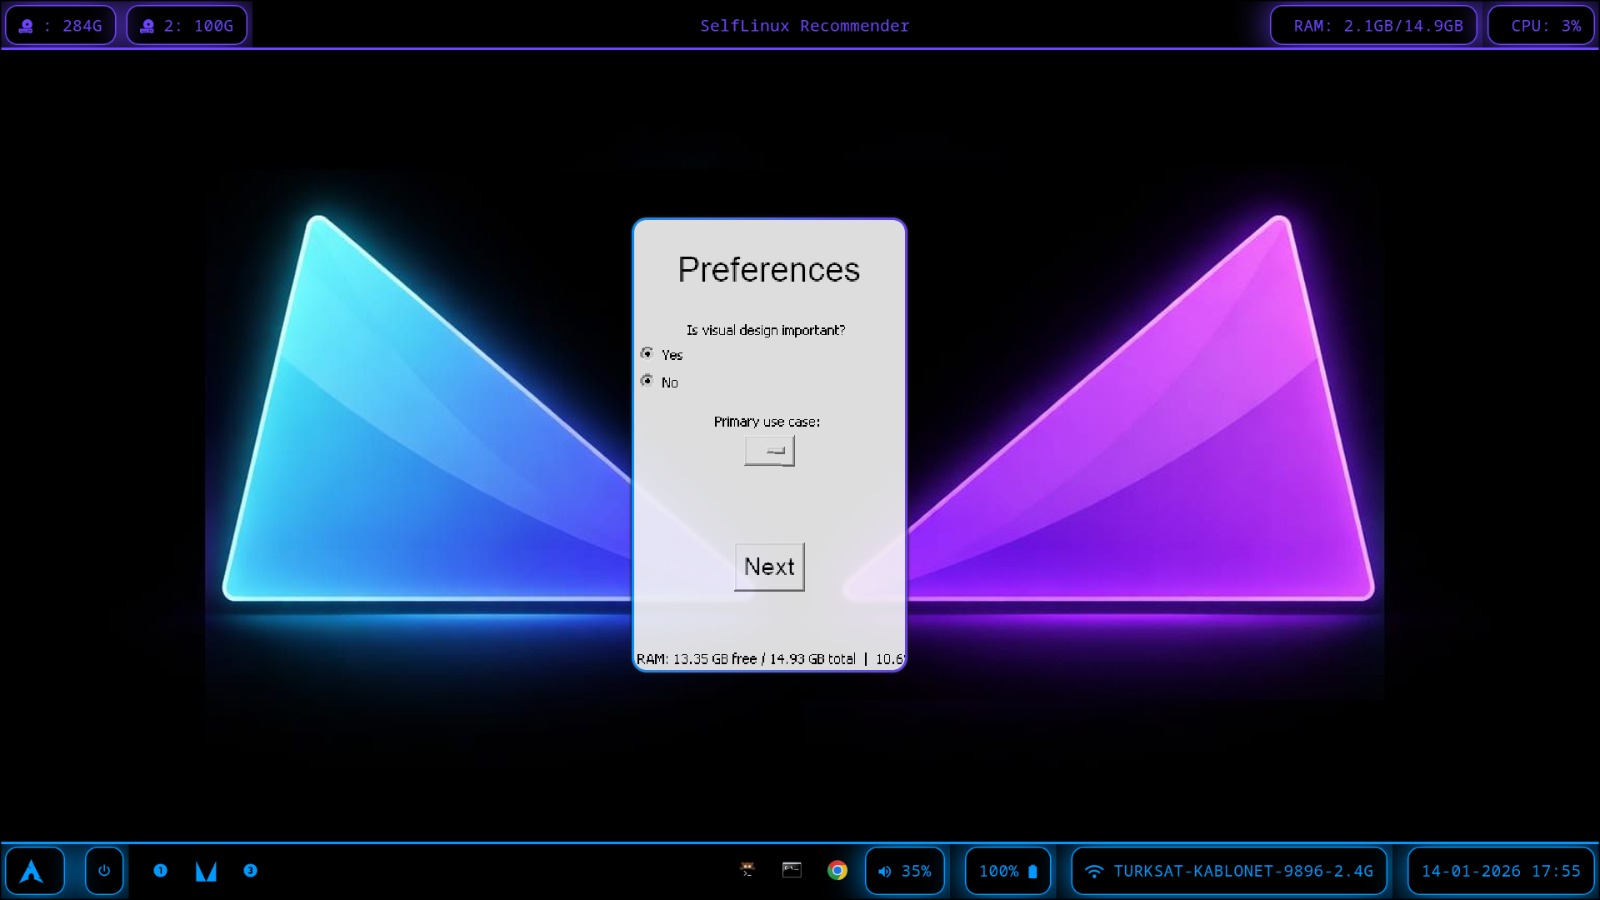Click the power icon in the taskbar
The width and height of the screenshot is (1600, 900).
click(104, 870)
